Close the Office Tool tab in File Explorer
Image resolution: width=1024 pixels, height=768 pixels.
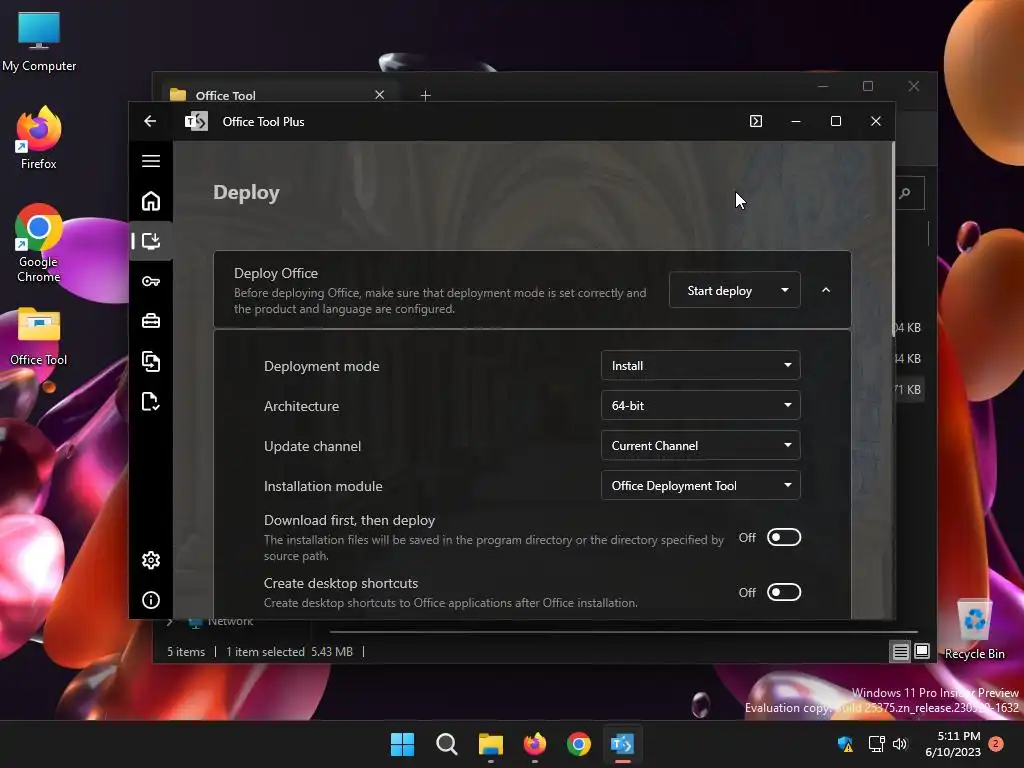[x=379, y=95]
